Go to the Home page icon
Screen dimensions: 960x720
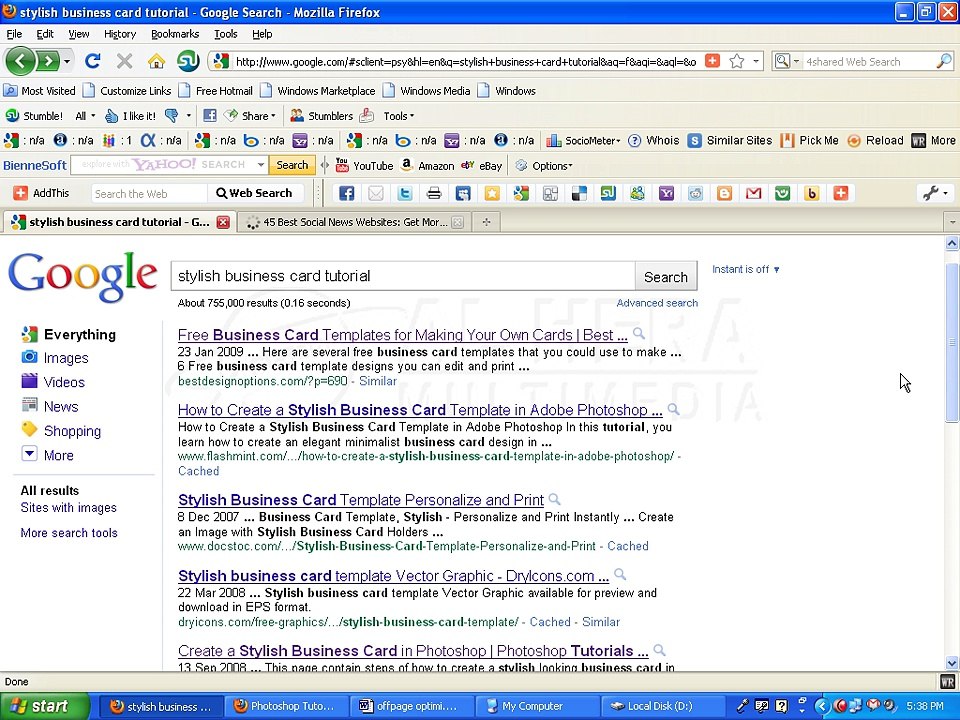coord(156,61)
